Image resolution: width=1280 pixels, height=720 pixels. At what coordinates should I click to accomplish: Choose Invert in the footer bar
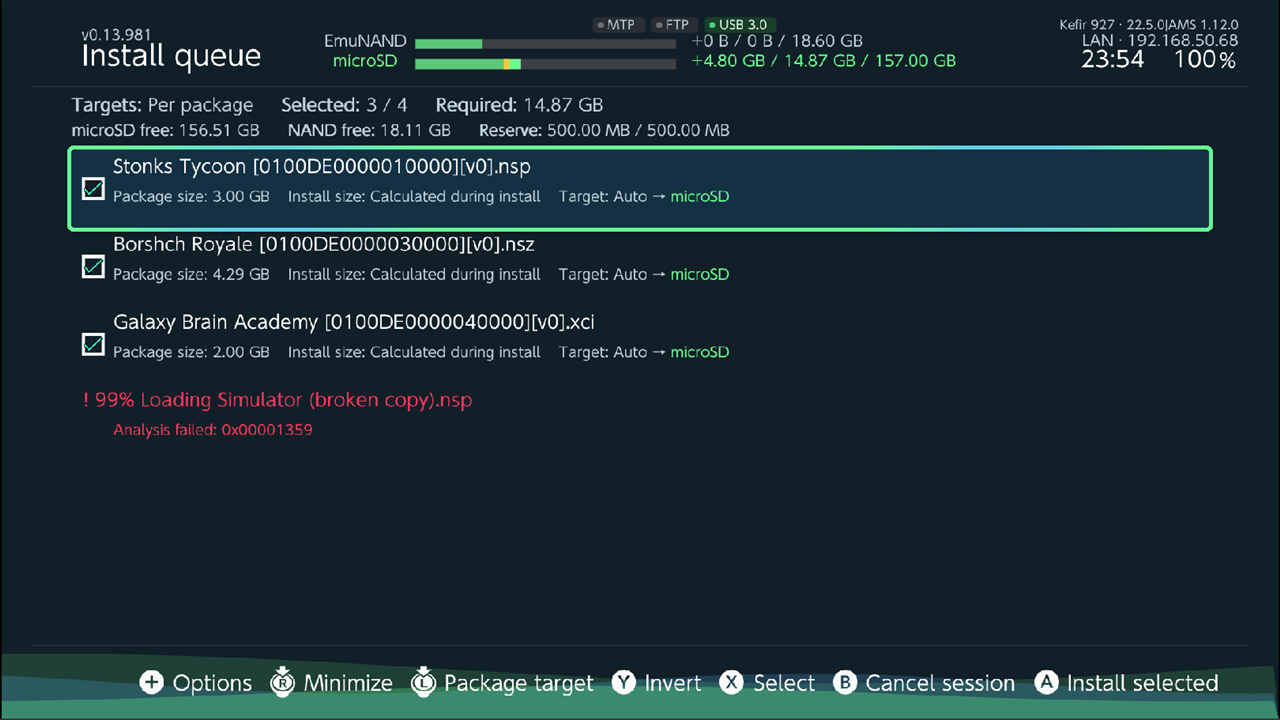(673, 684)
